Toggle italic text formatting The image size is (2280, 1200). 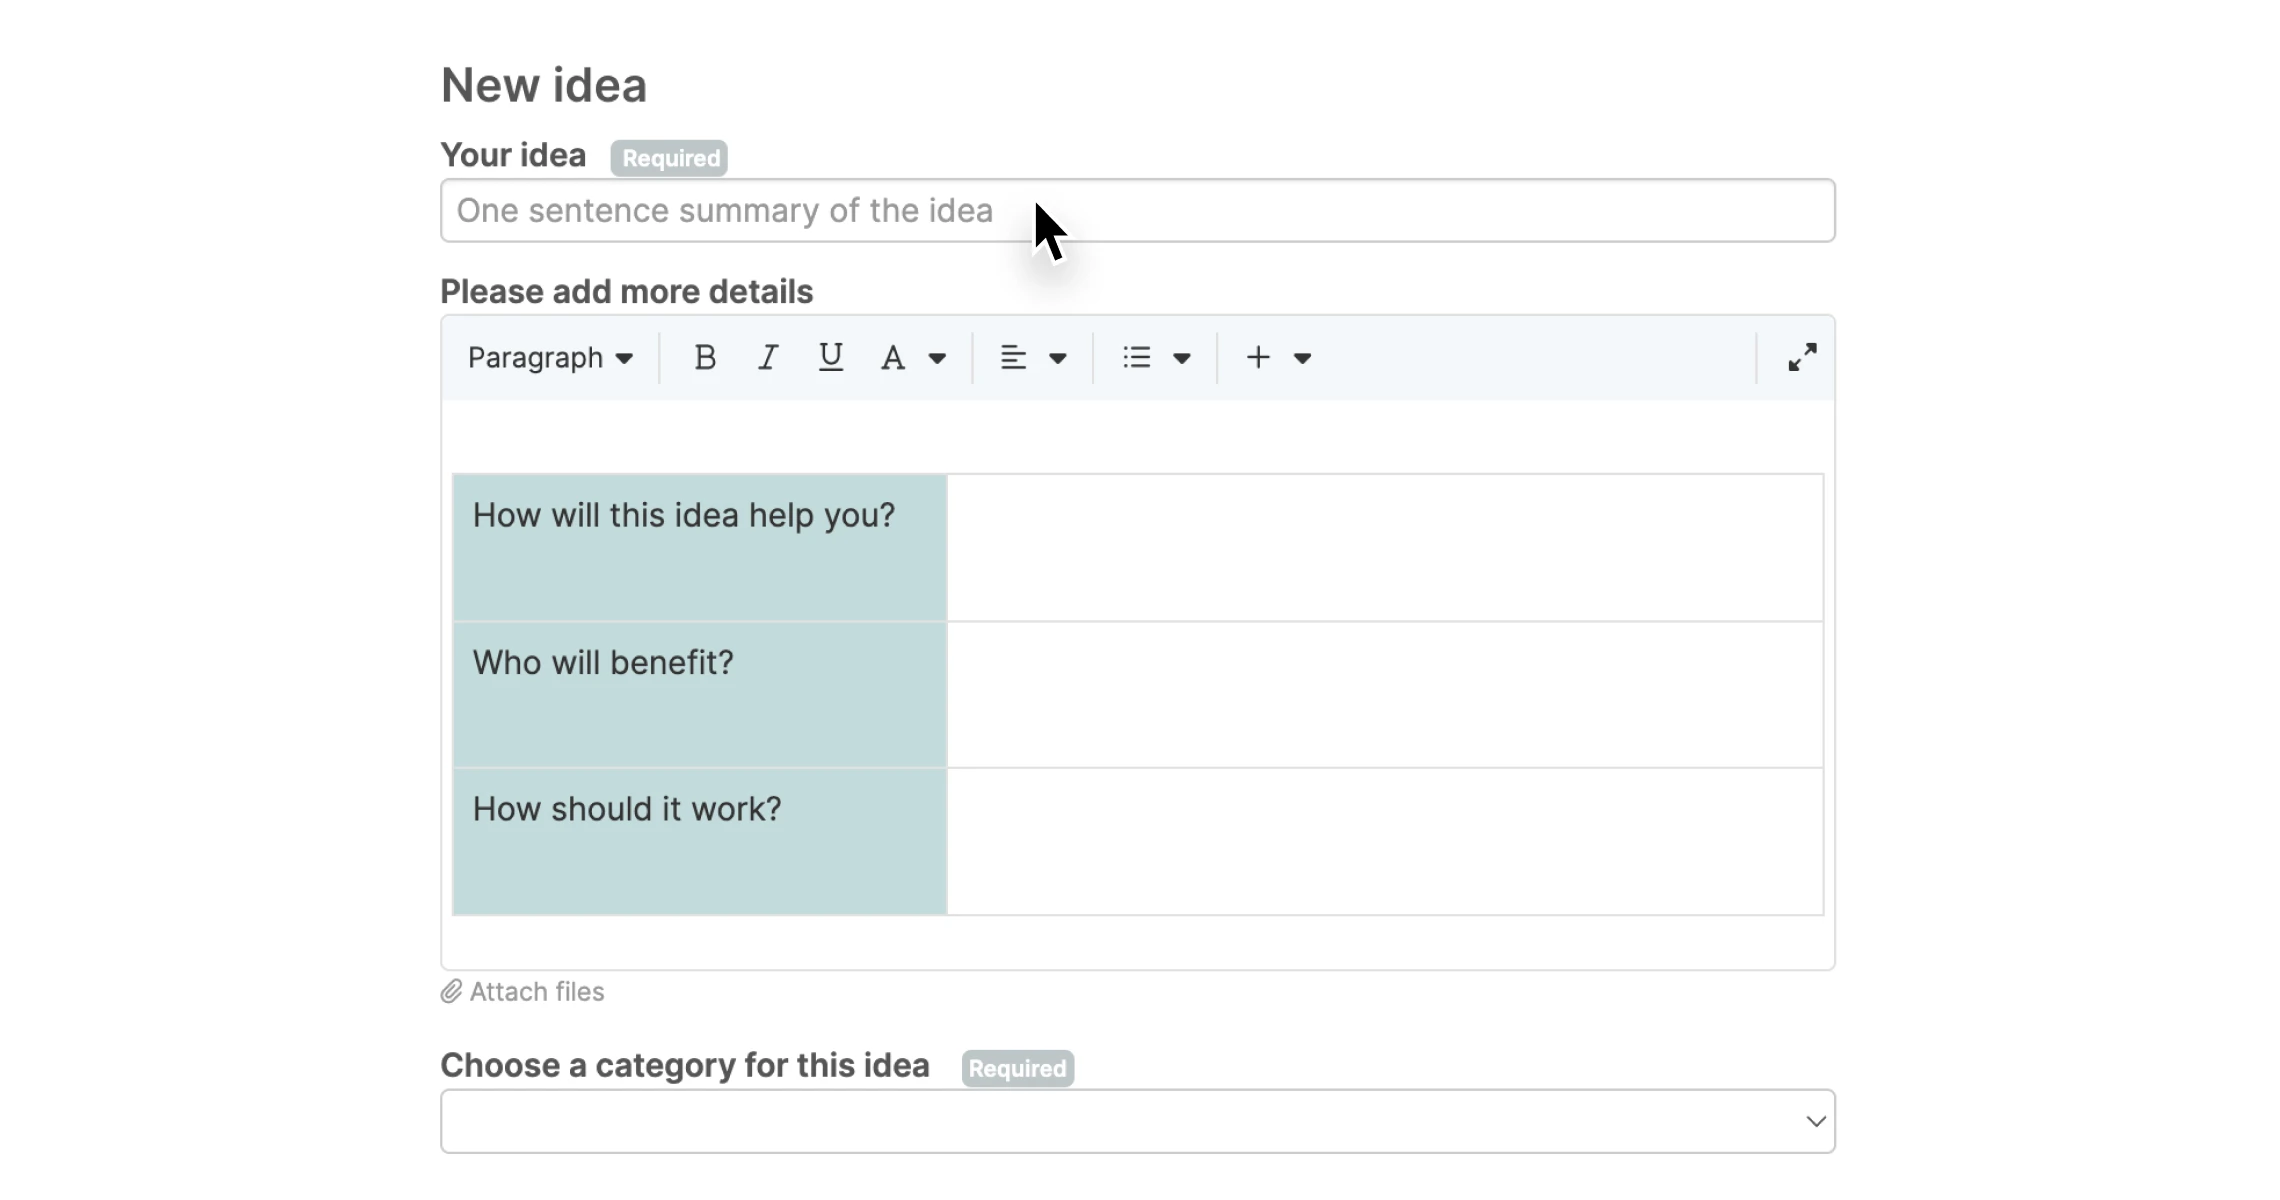[x=768, y=358]
